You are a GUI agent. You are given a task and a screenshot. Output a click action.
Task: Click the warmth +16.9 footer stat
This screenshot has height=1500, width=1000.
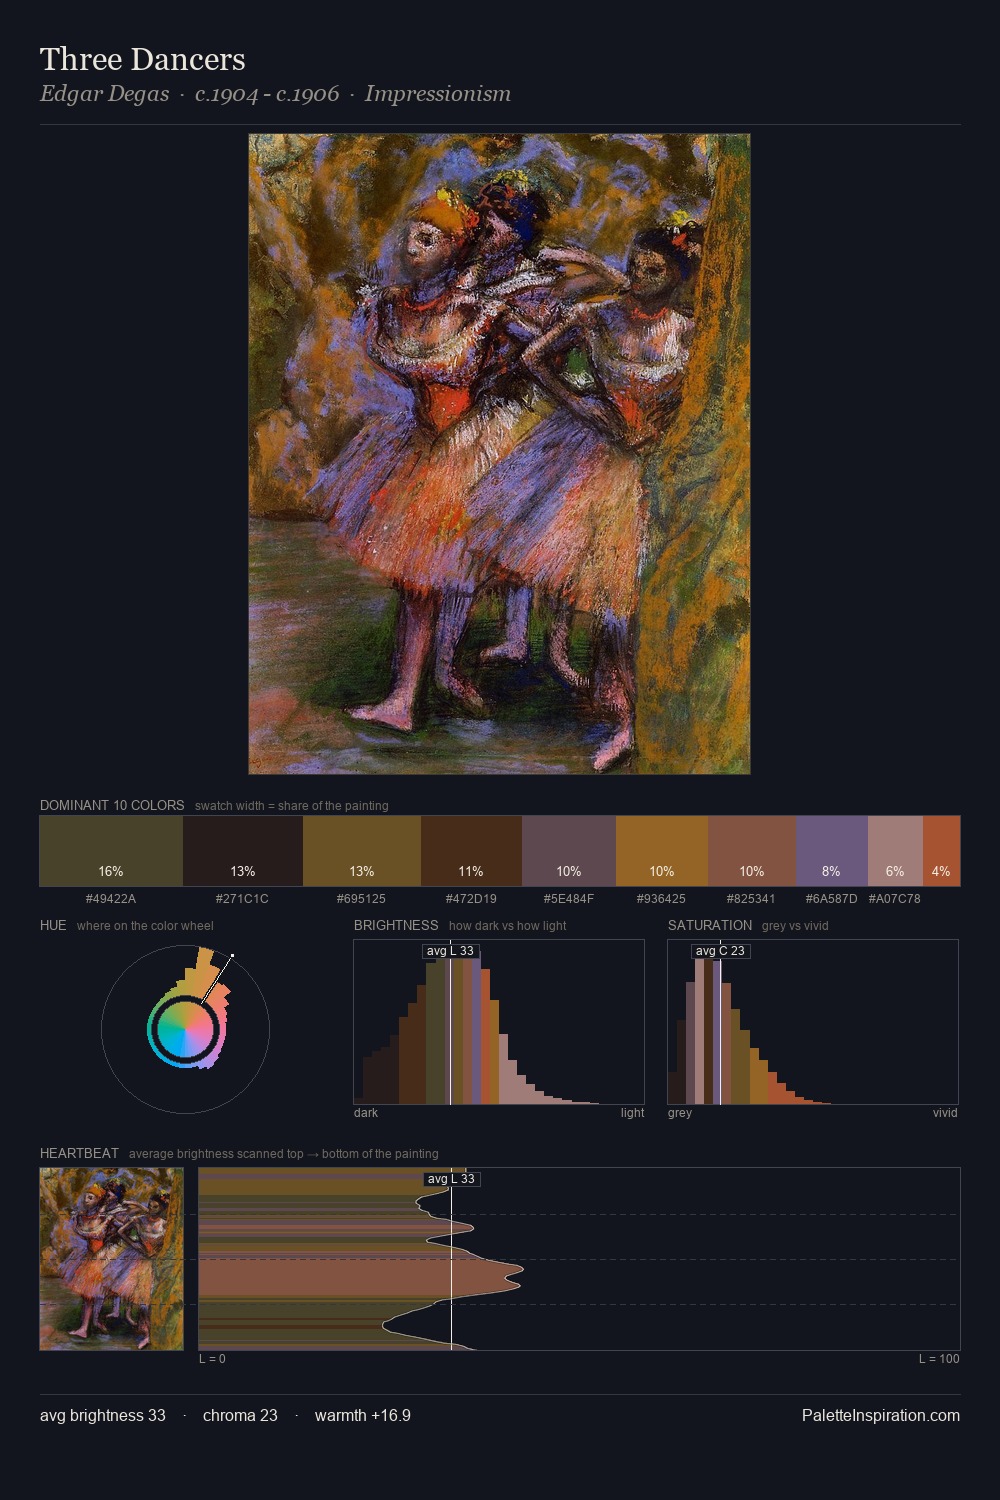click(x=363, y=1416)
